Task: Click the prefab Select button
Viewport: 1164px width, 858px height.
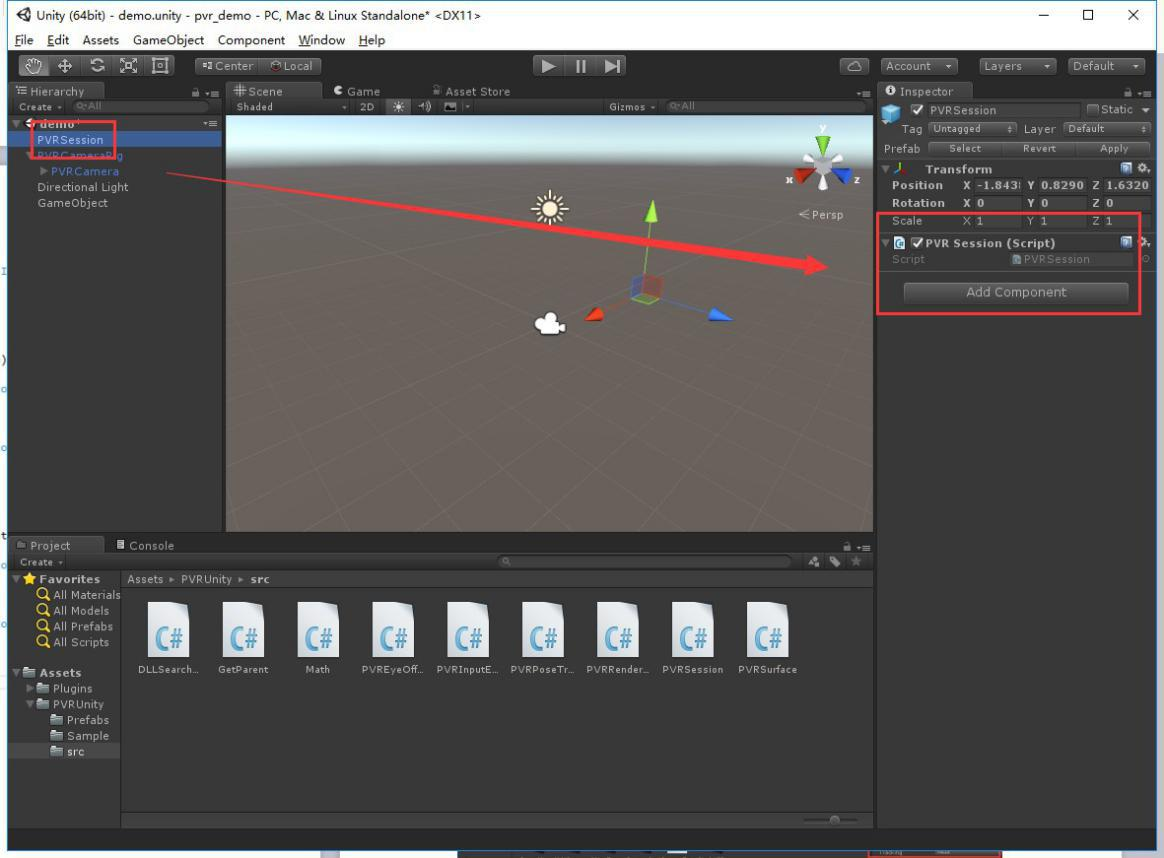Action: pyautogui.click(x=964, y=148)
